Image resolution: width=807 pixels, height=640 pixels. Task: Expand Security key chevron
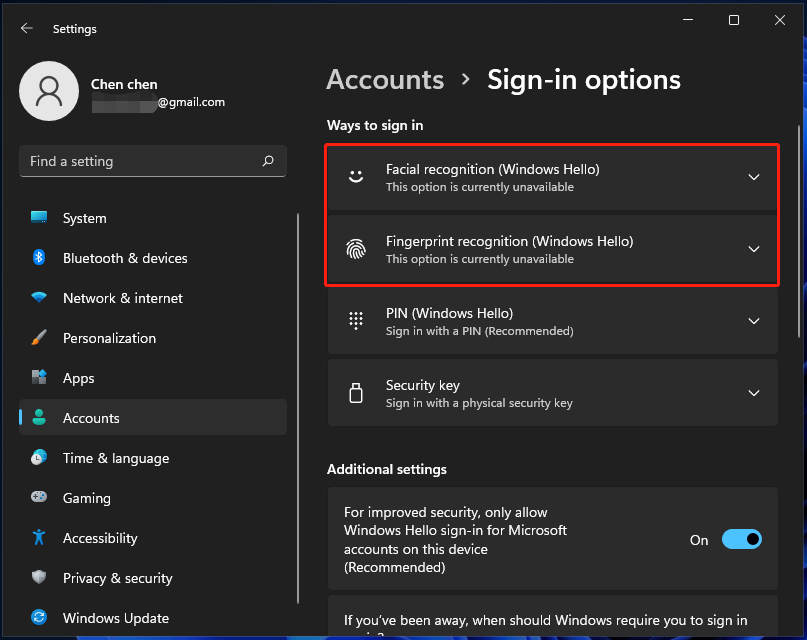(x=753, y=393)
